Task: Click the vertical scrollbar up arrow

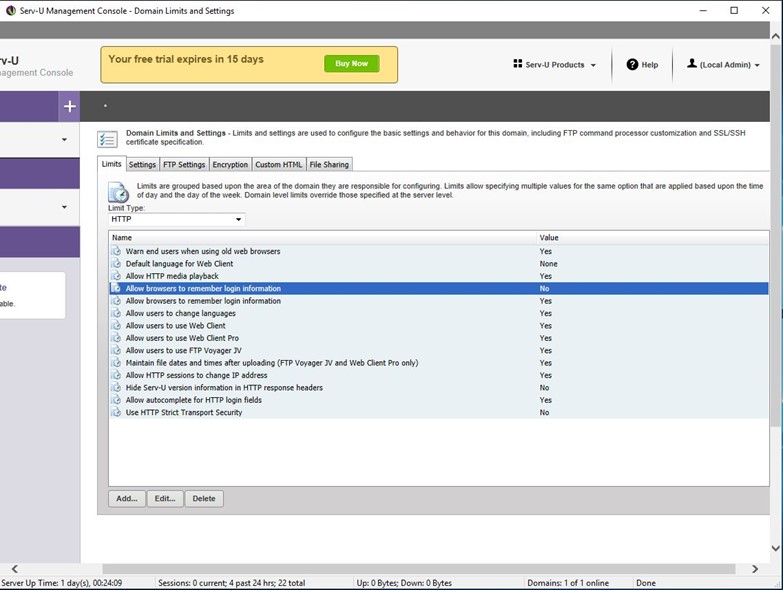Action: click(x=776, y=36)
